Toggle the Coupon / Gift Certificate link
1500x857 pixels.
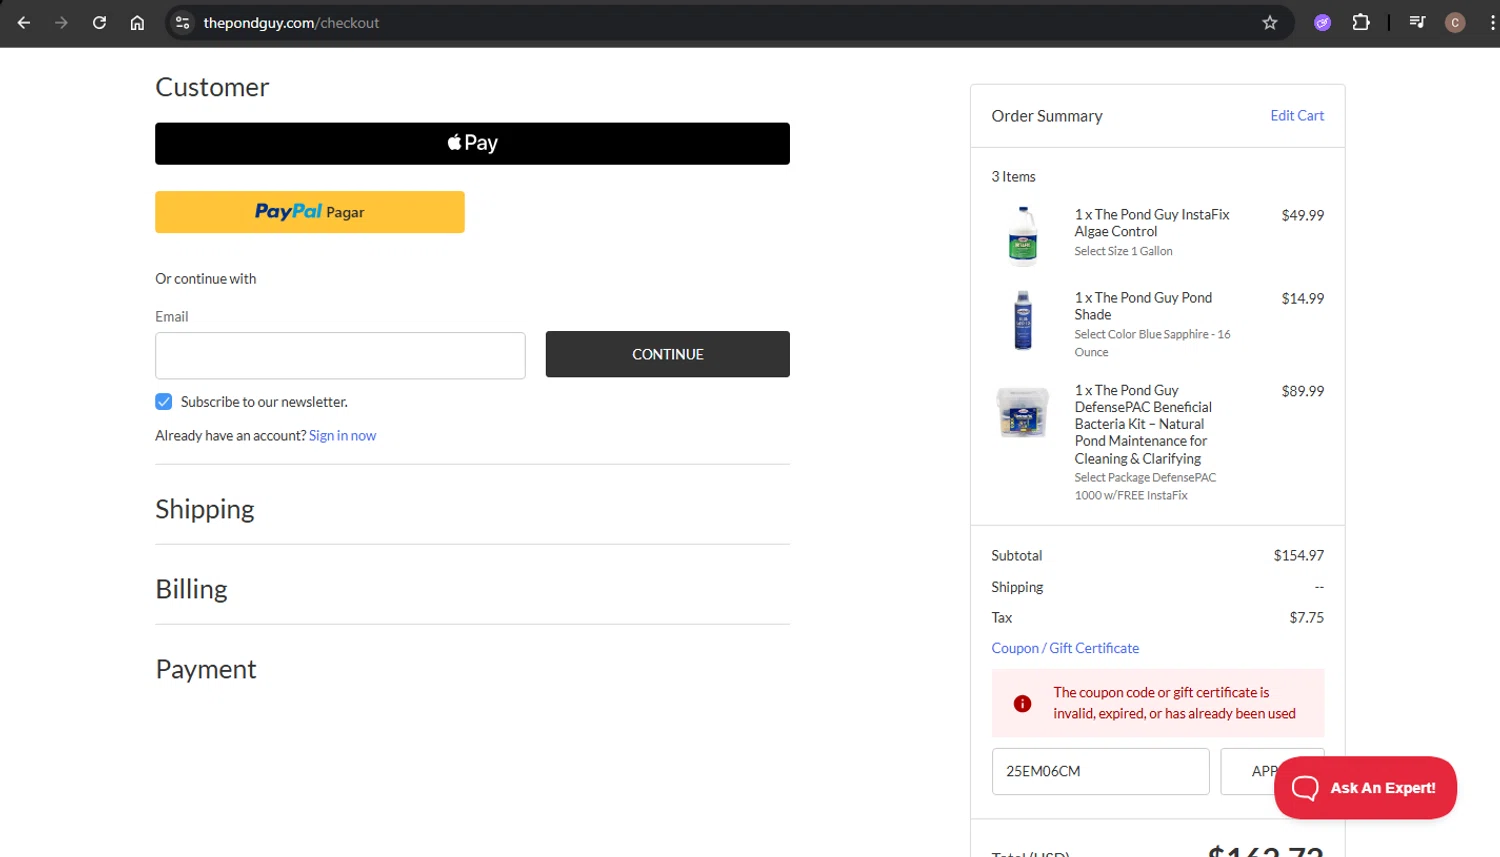click(x=1065, y=648)
